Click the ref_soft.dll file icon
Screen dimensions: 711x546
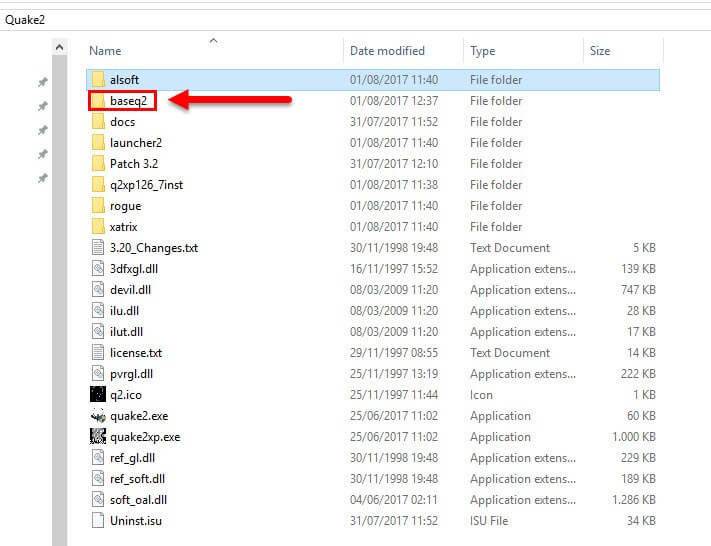click(x=98, y=478)
